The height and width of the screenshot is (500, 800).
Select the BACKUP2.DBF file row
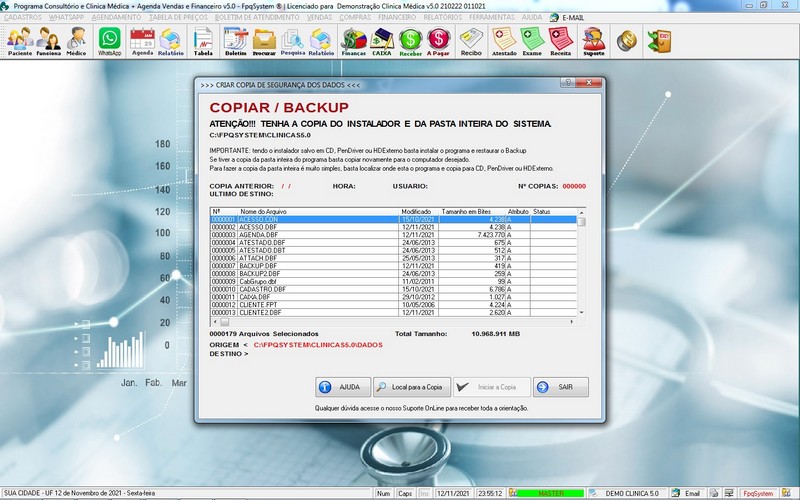393,273
